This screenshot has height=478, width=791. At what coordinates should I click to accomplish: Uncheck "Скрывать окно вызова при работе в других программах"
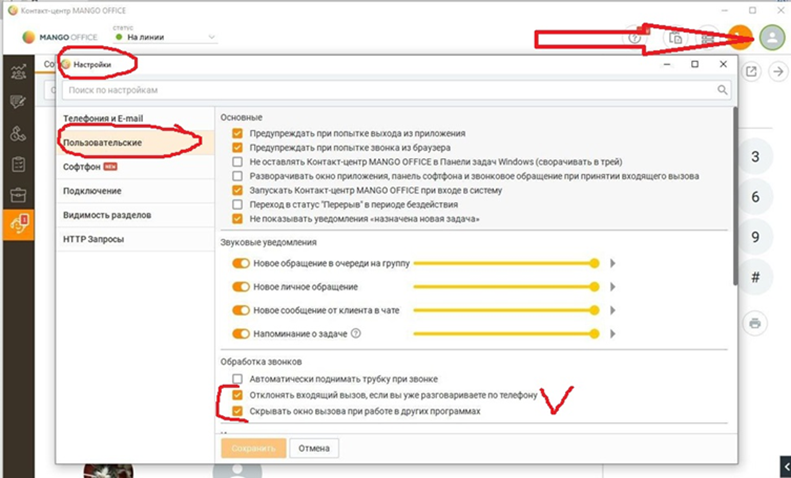tap(237, 411)
